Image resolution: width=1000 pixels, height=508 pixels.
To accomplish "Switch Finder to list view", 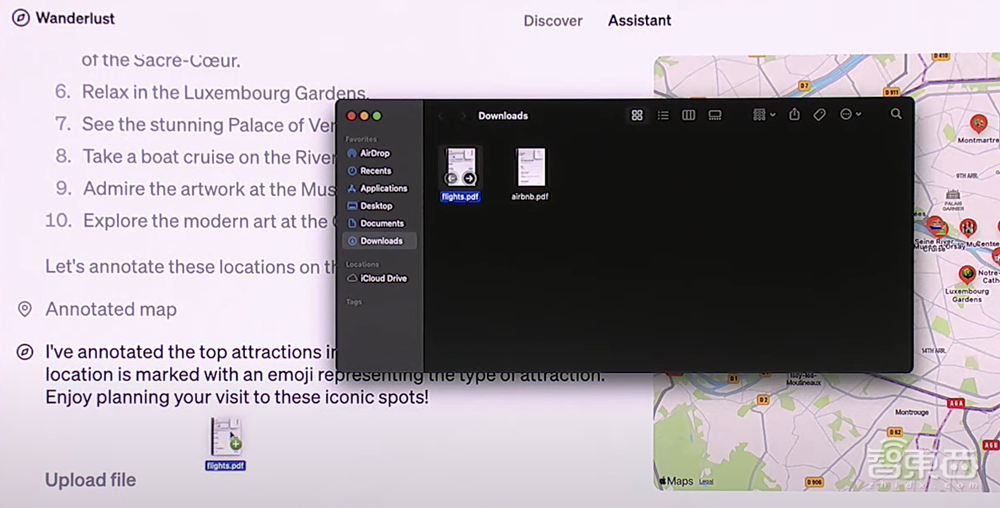I will point(663,115).
